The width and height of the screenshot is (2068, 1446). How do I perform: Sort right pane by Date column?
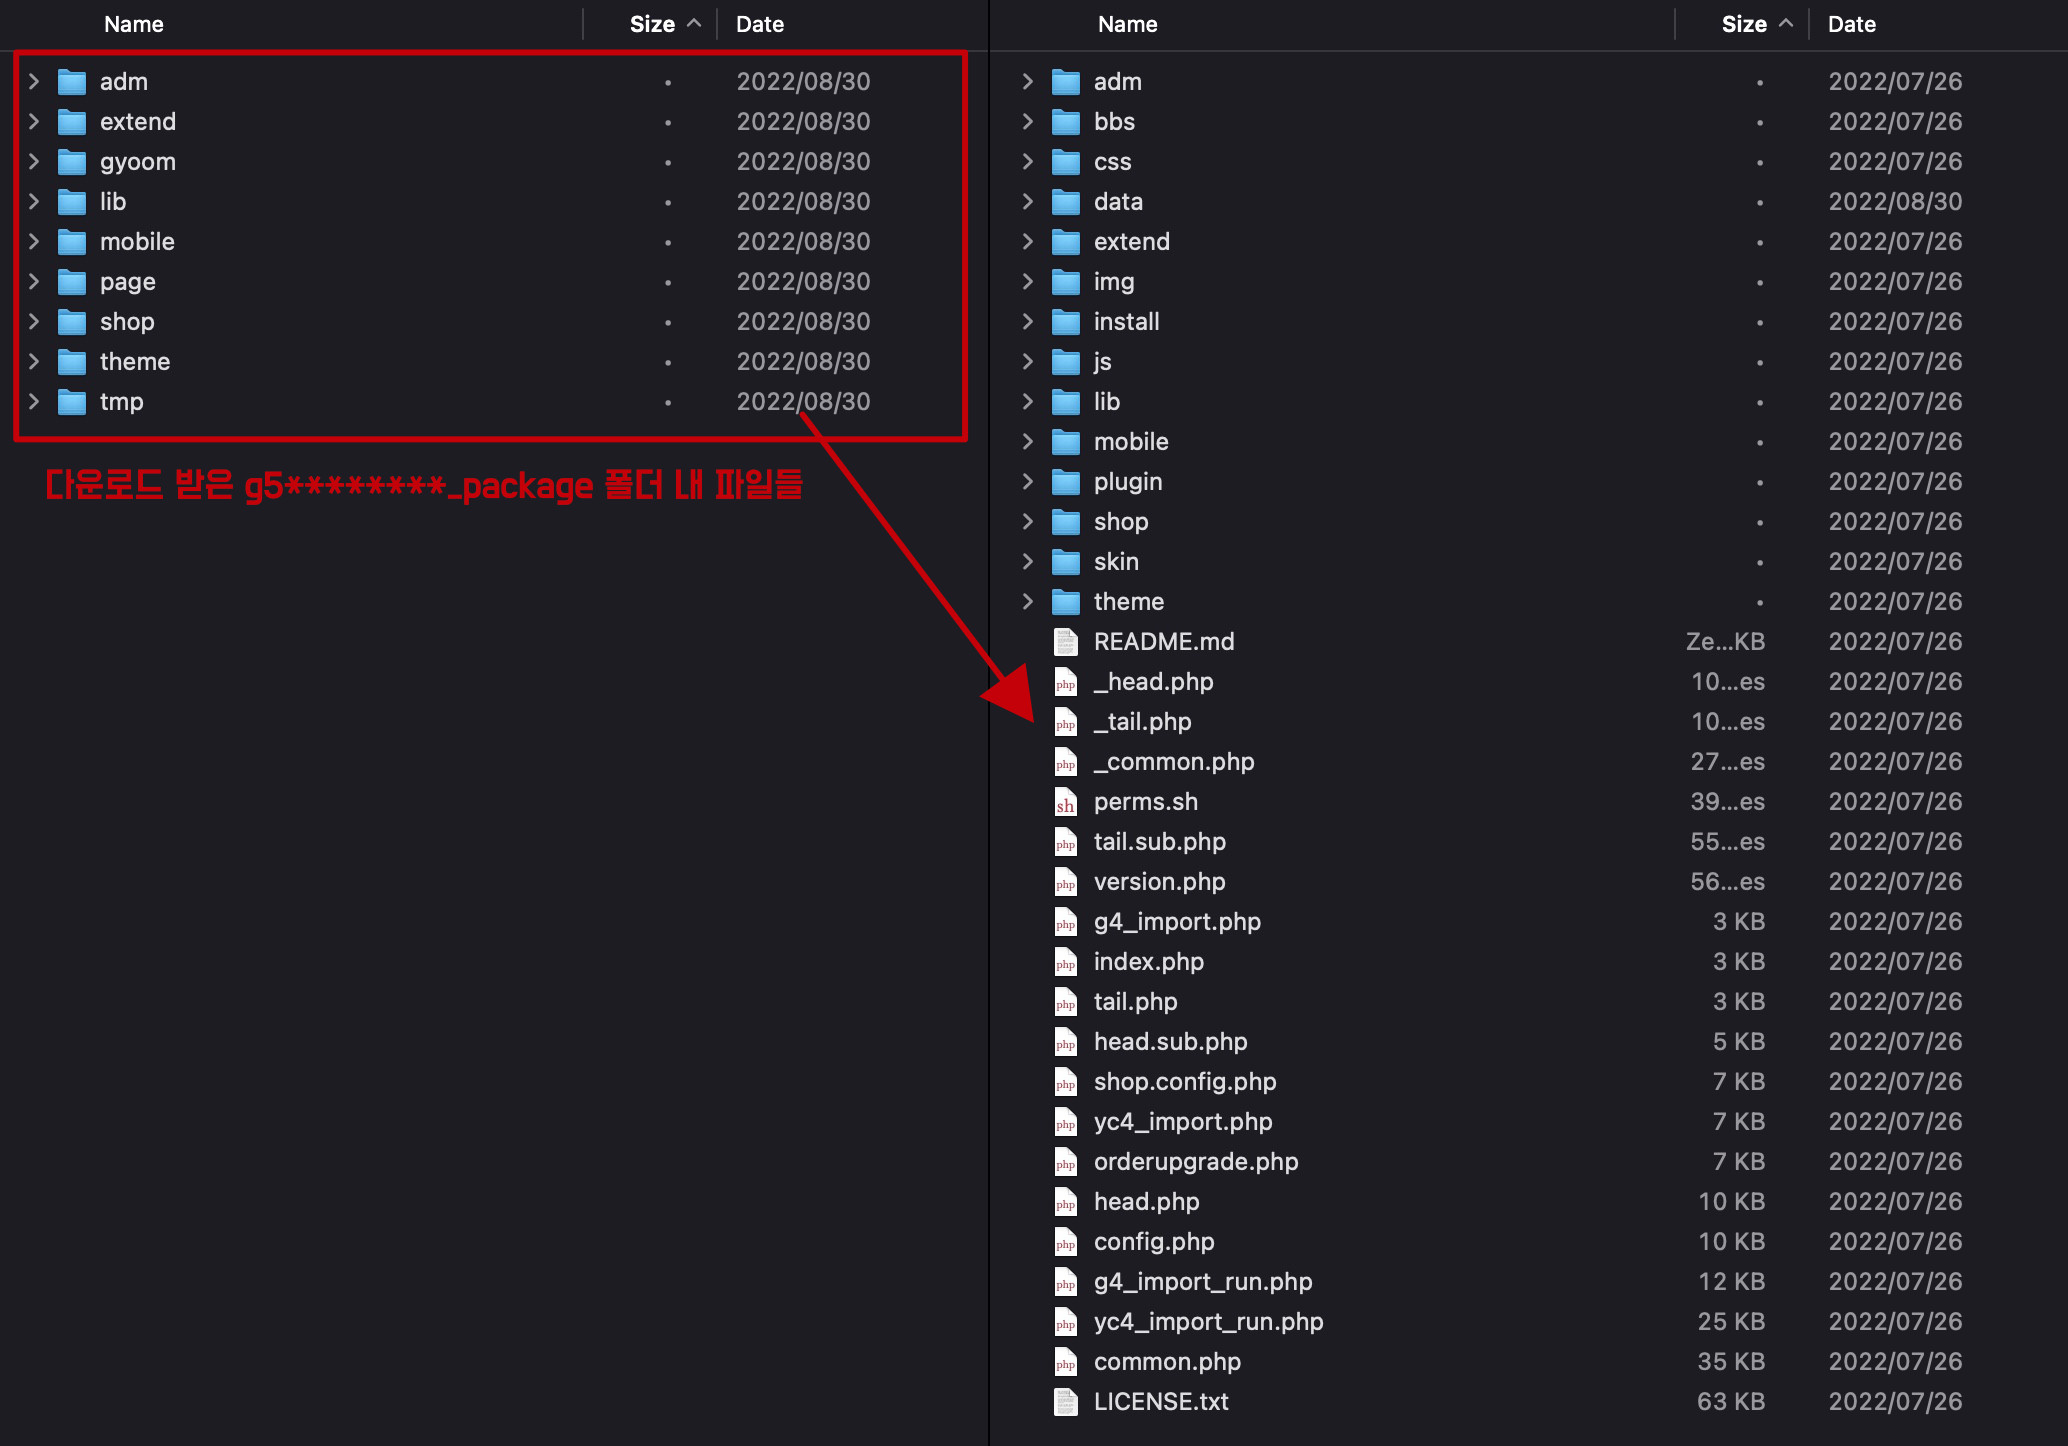click(1851, 24)
